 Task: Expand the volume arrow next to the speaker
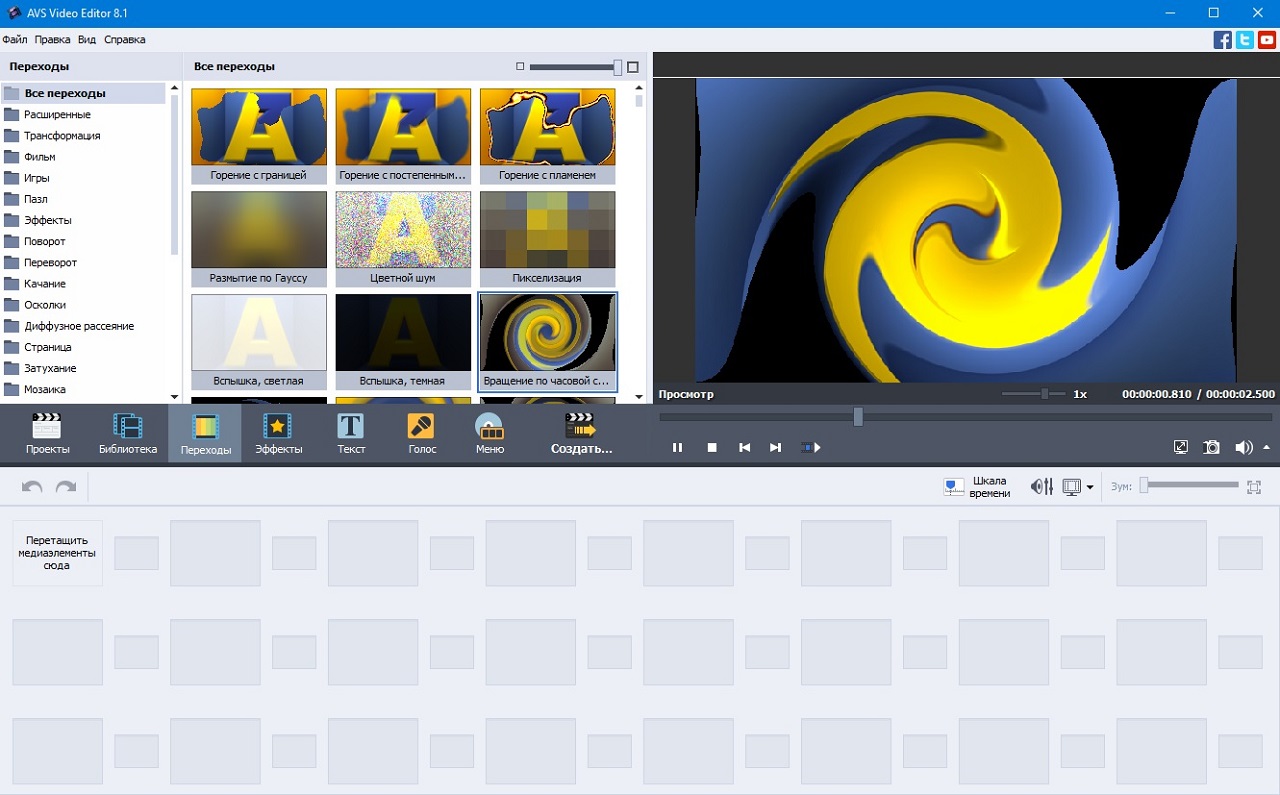pos(1267,447)
